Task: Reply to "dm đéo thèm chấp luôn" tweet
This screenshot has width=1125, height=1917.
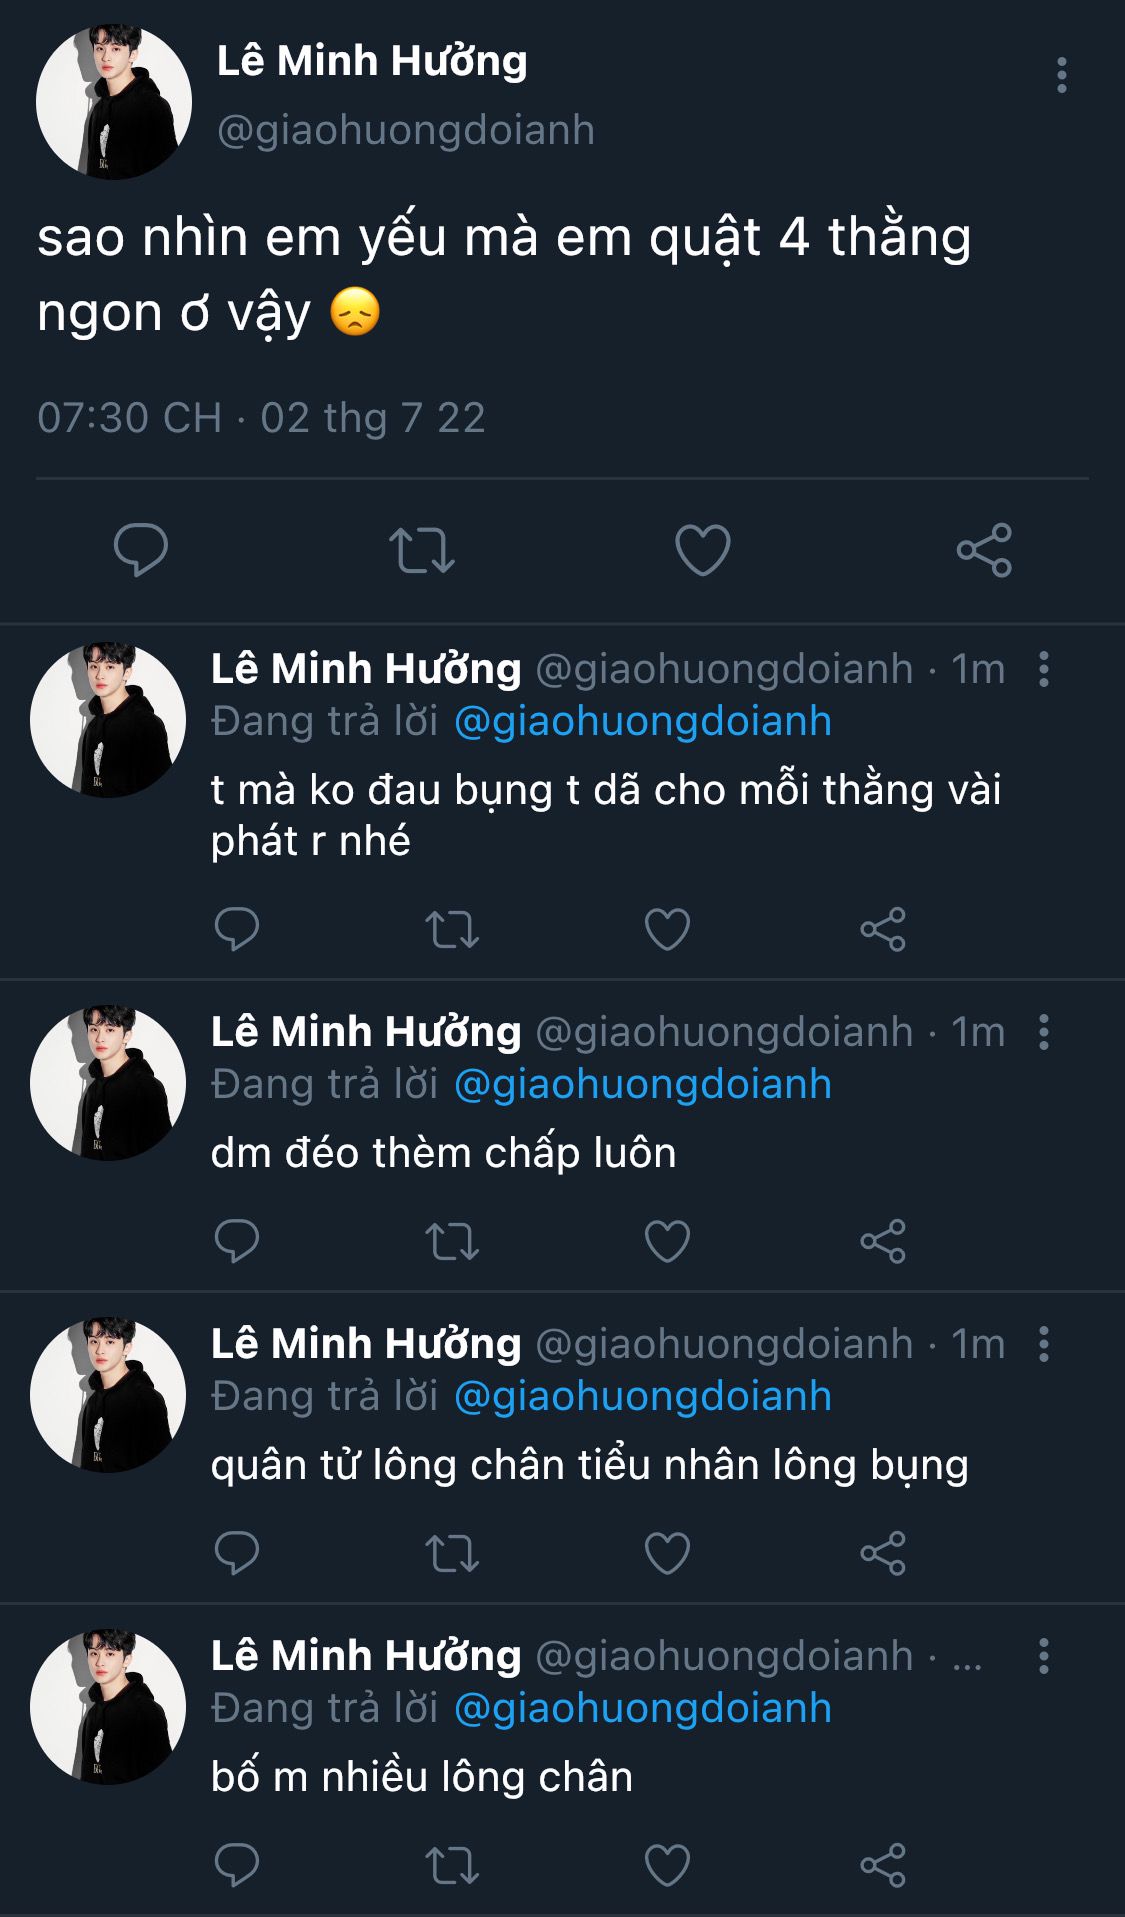Action: 237,1241
